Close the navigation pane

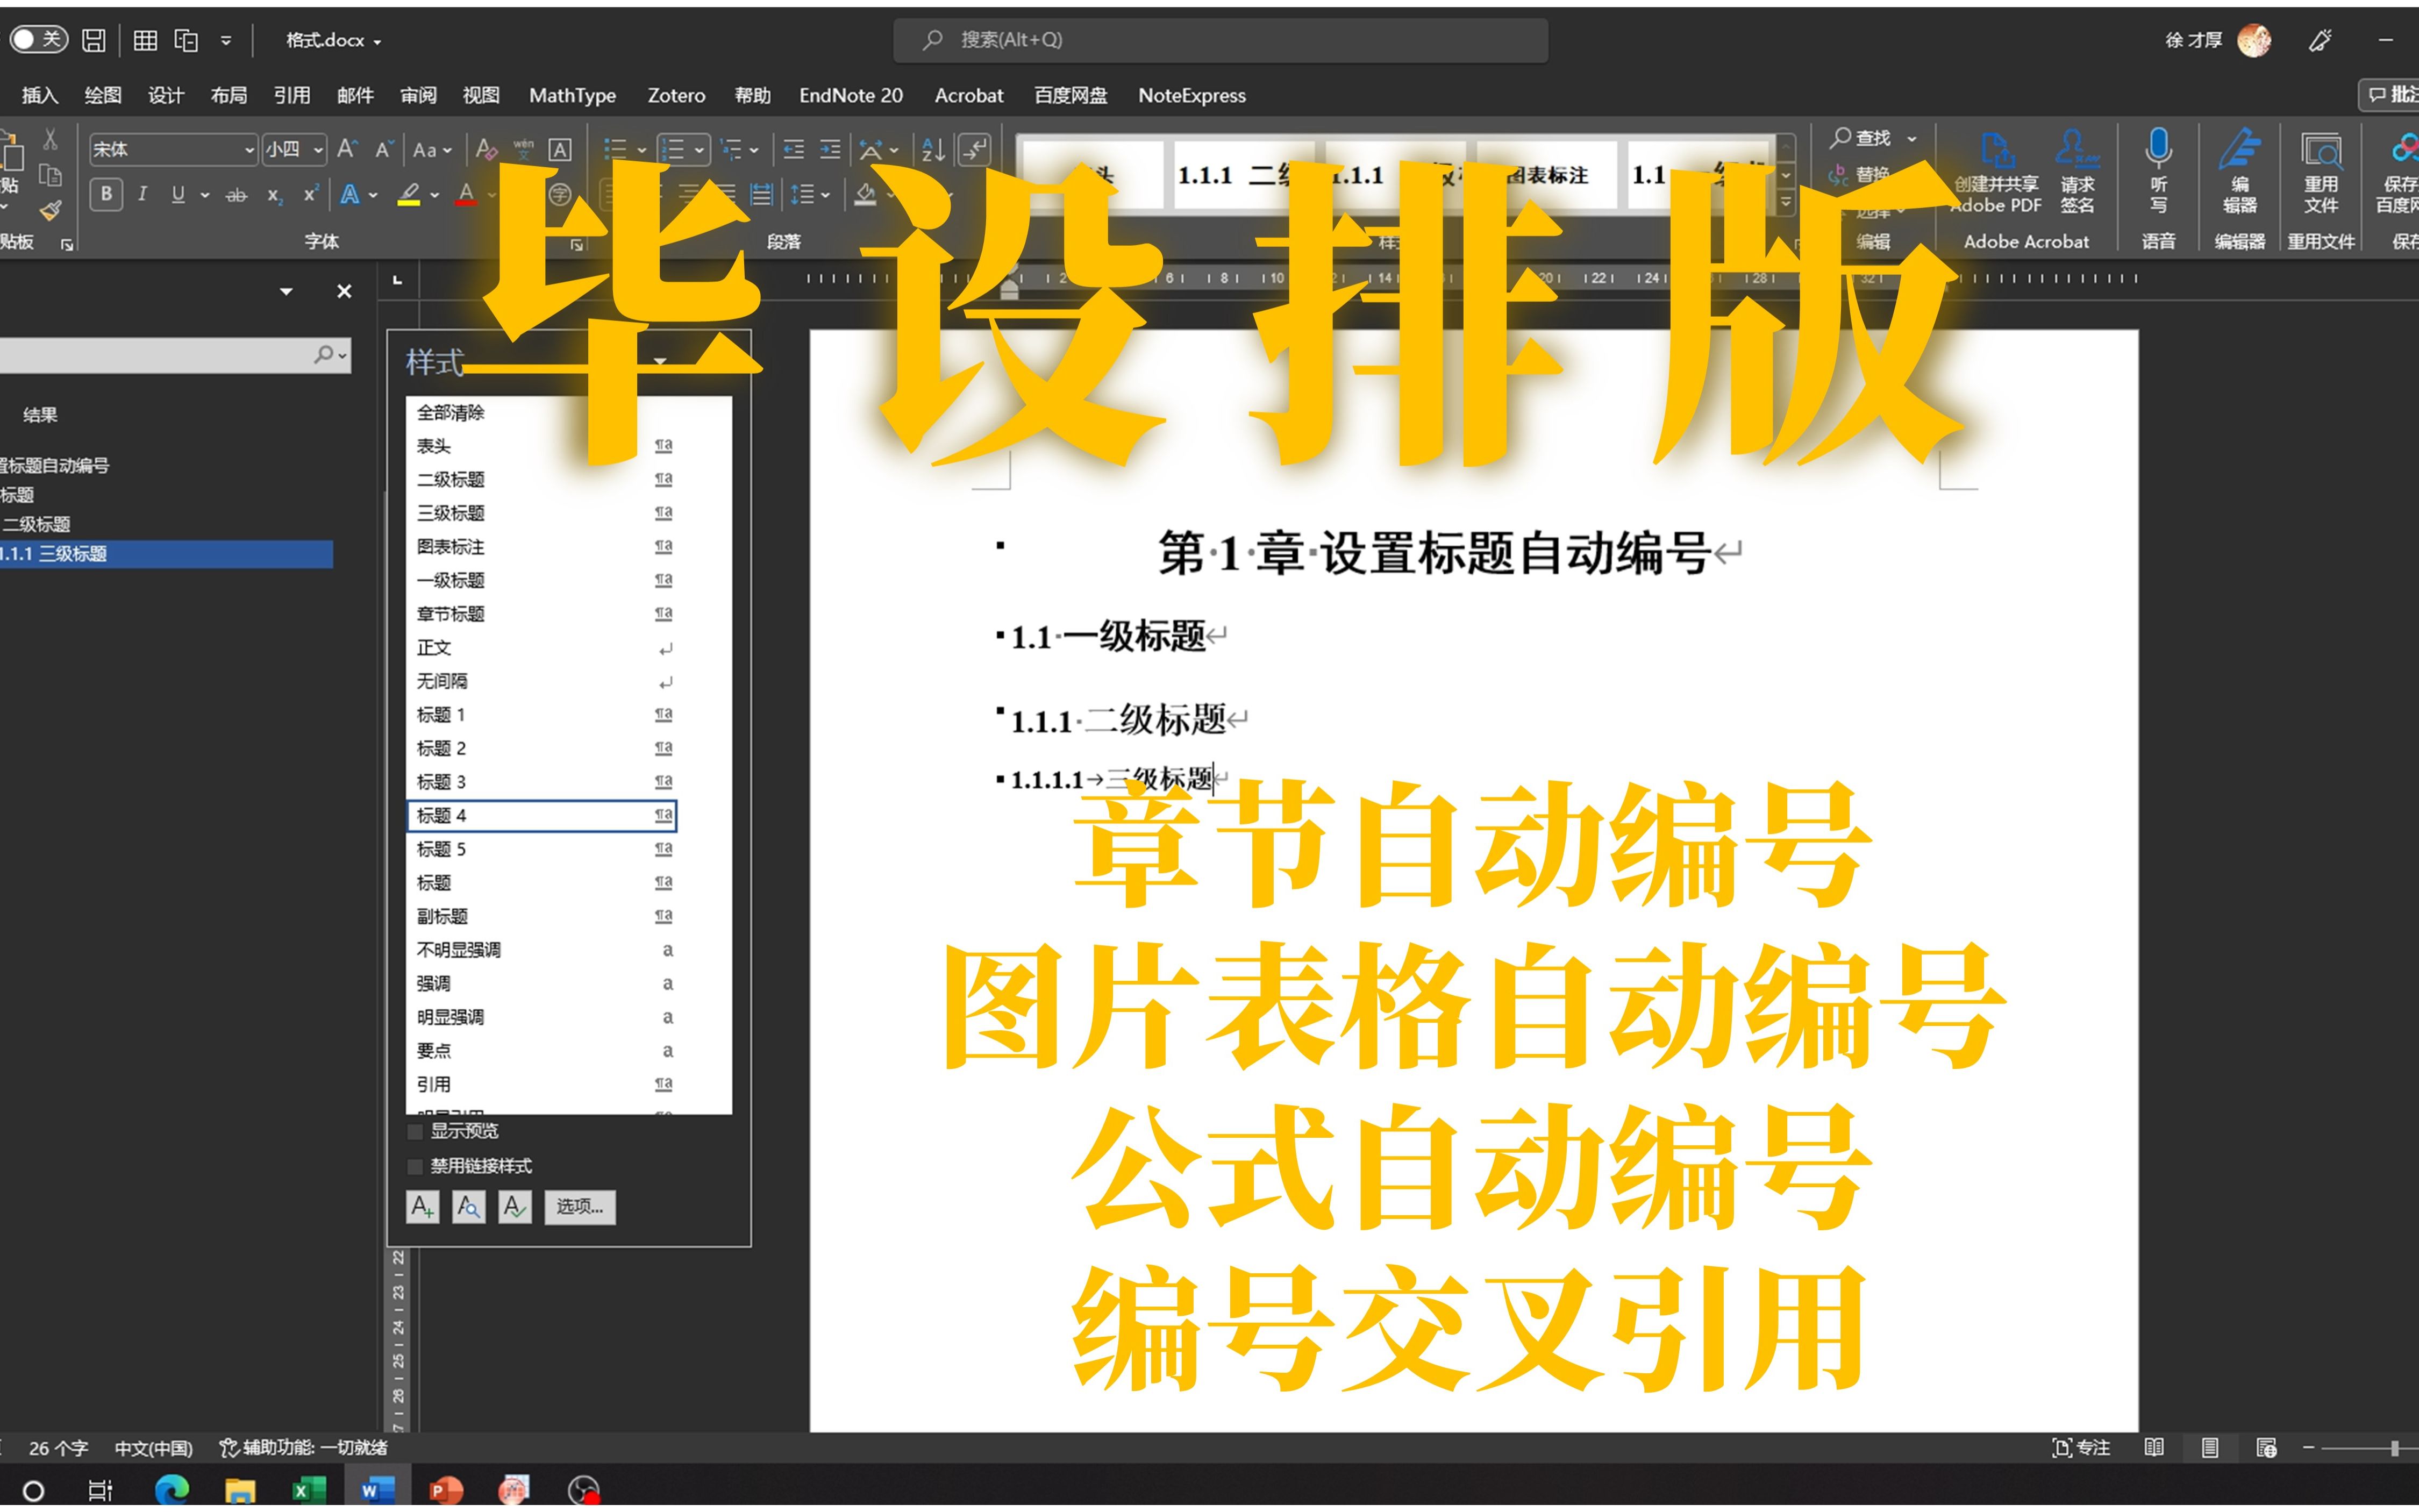344,291
